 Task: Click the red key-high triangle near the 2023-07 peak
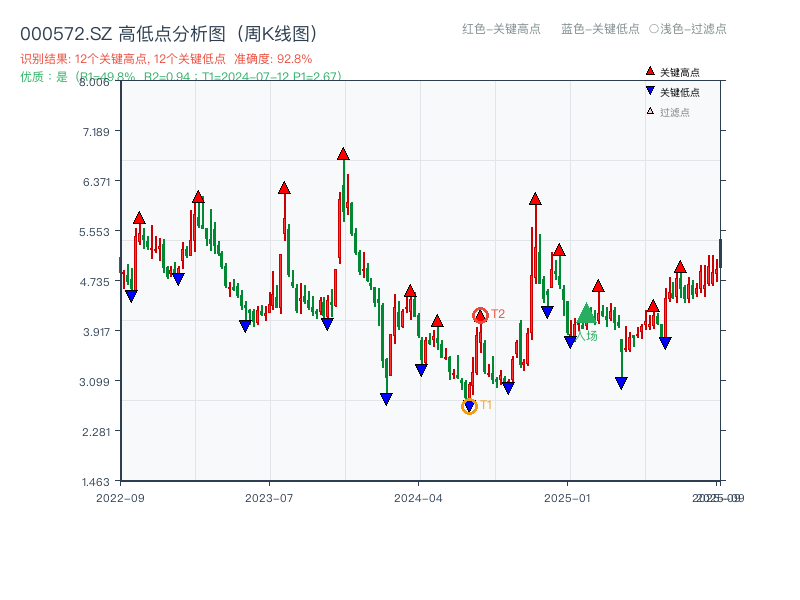point(284,185)
